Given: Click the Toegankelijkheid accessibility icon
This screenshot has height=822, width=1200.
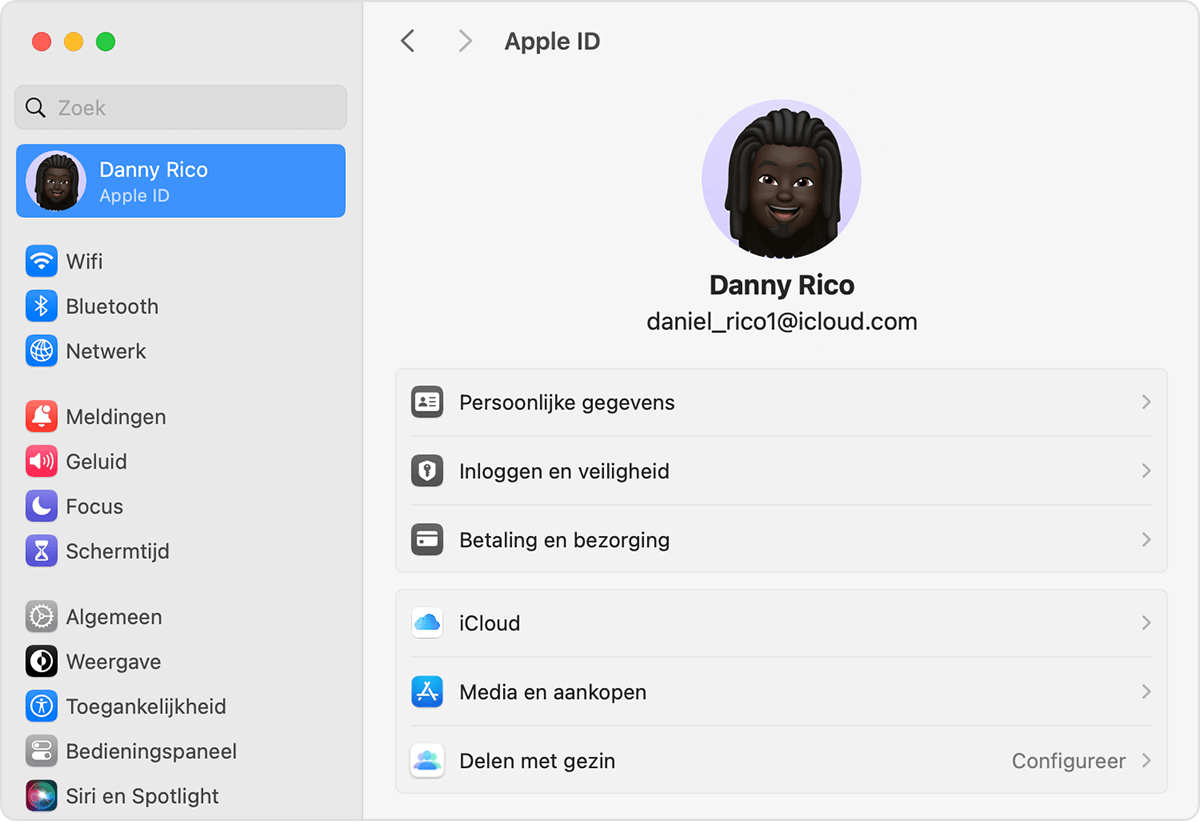Looking at the screenshot, I should click(41, 707).
